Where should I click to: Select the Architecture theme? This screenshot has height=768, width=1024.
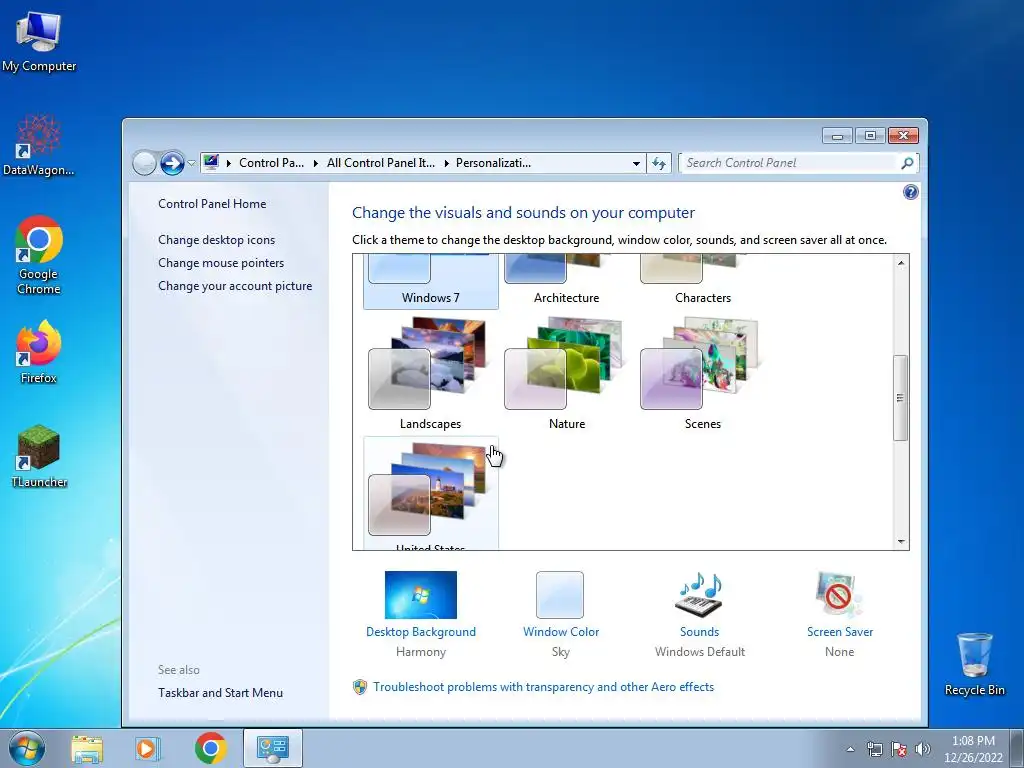[566, 281]
